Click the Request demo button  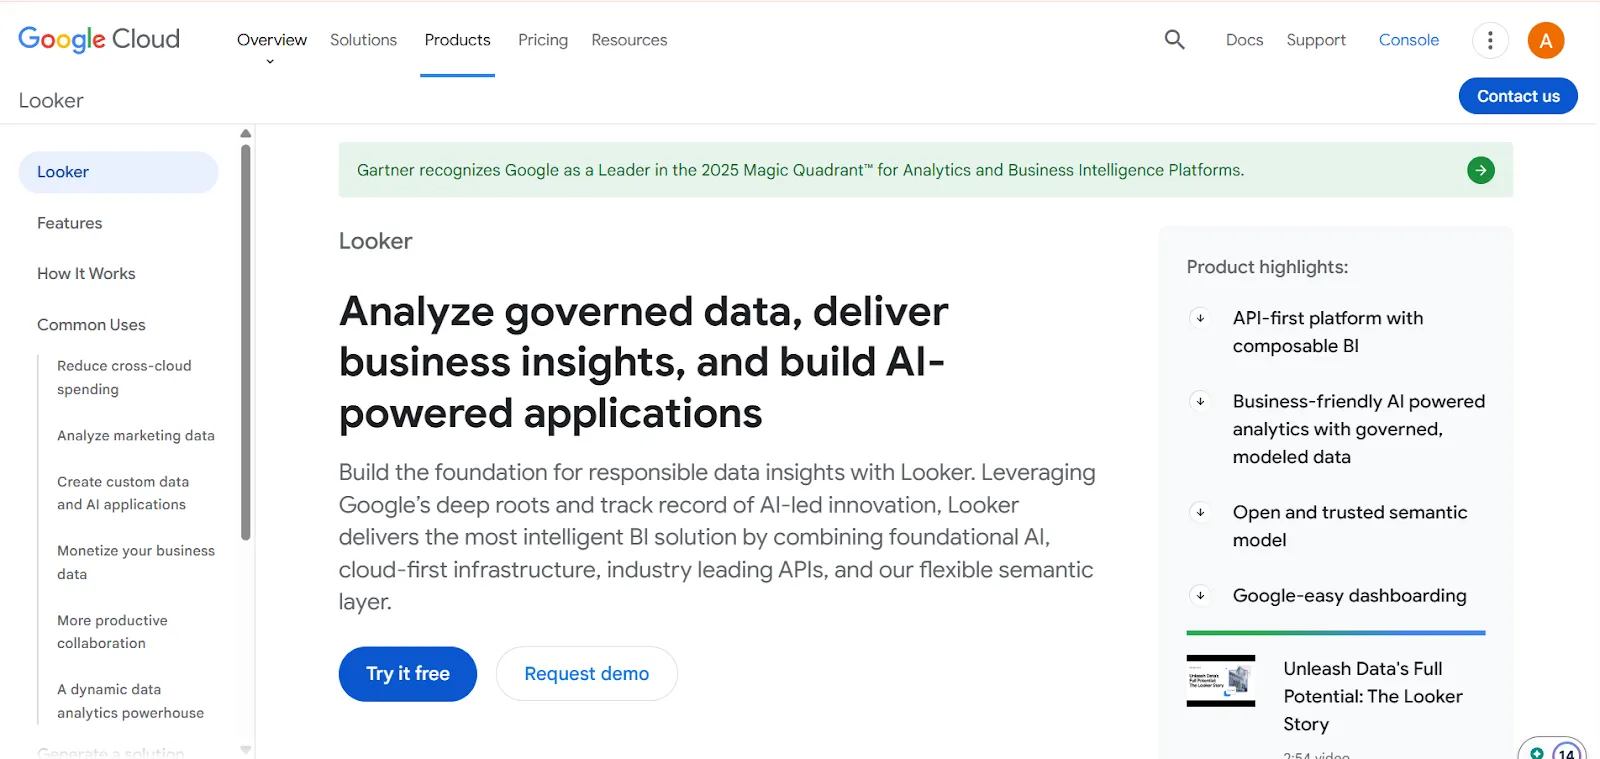click(x=587, y=674)
